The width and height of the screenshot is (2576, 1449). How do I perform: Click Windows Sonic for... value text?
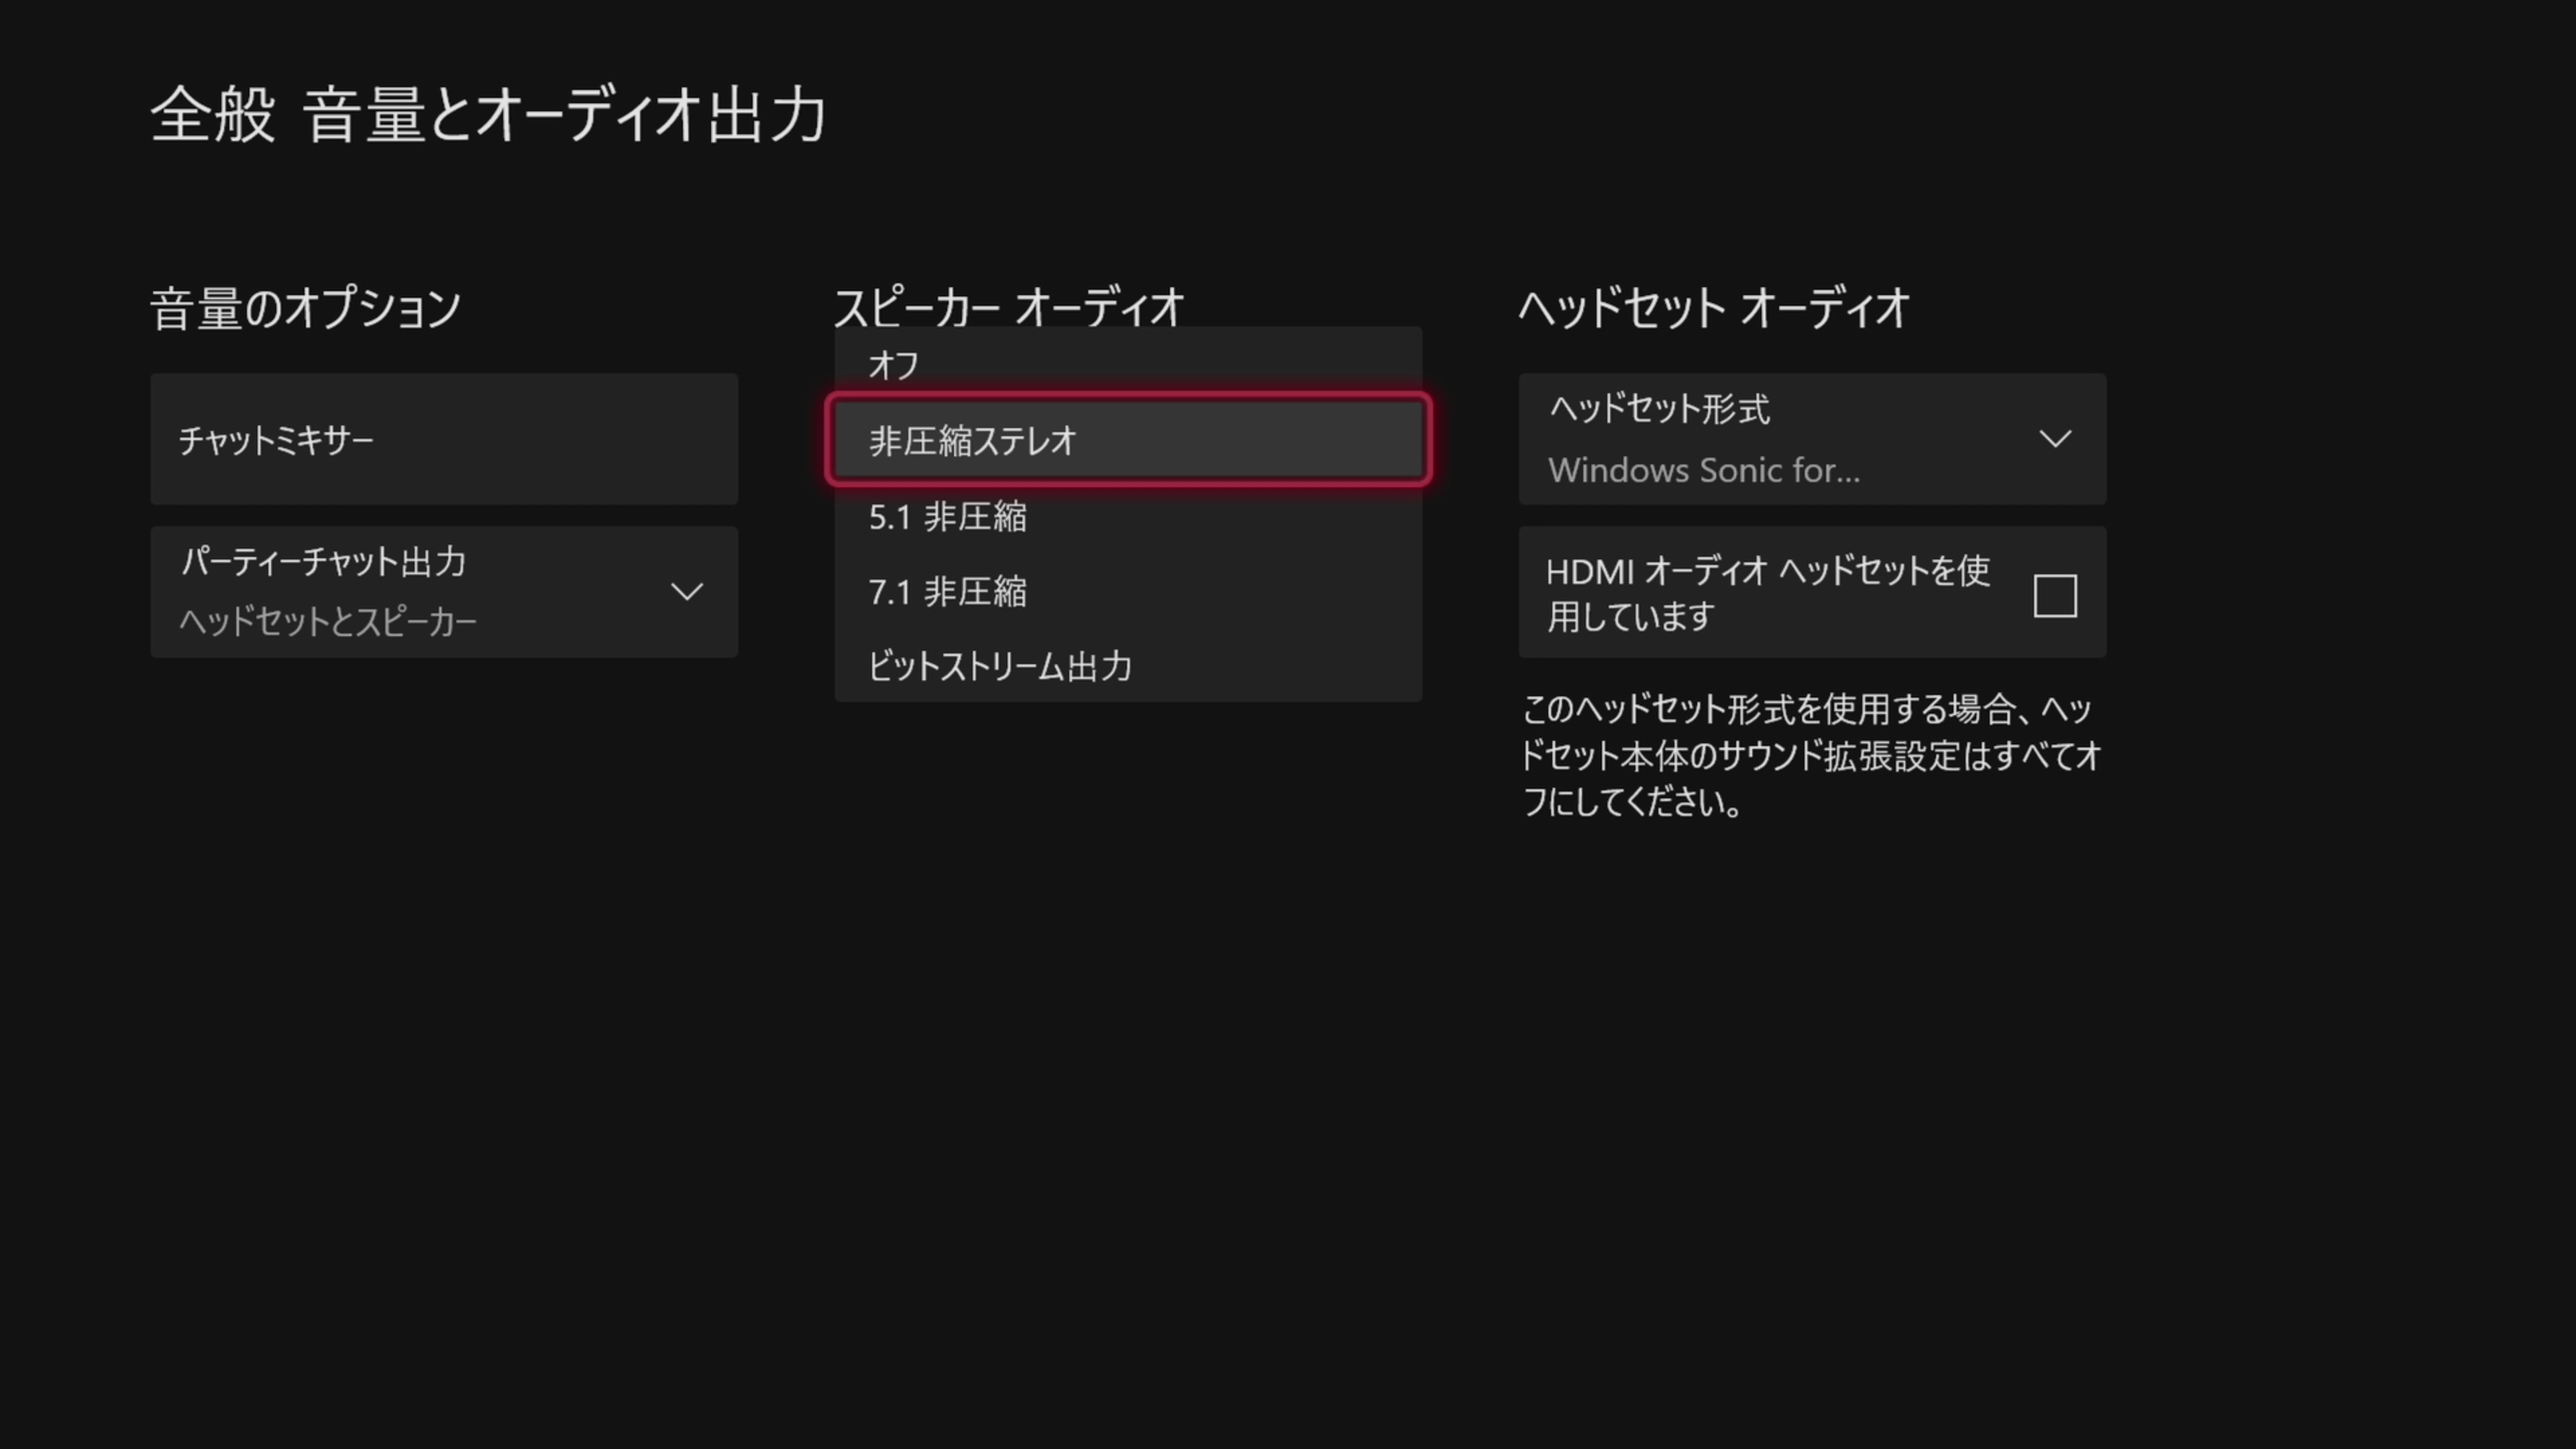[1703, 470]
